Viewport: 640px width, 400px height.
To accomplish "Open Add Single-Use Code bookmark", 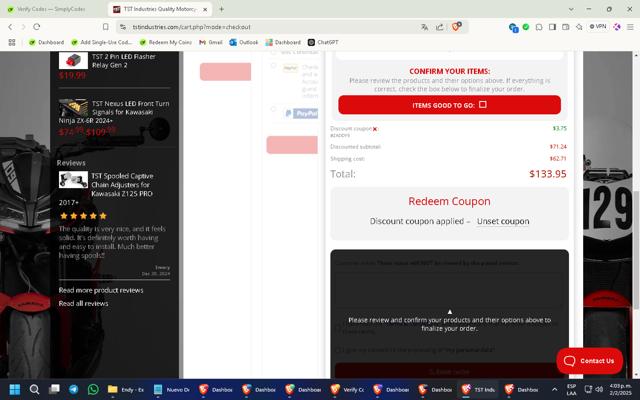I will point(102,42).
